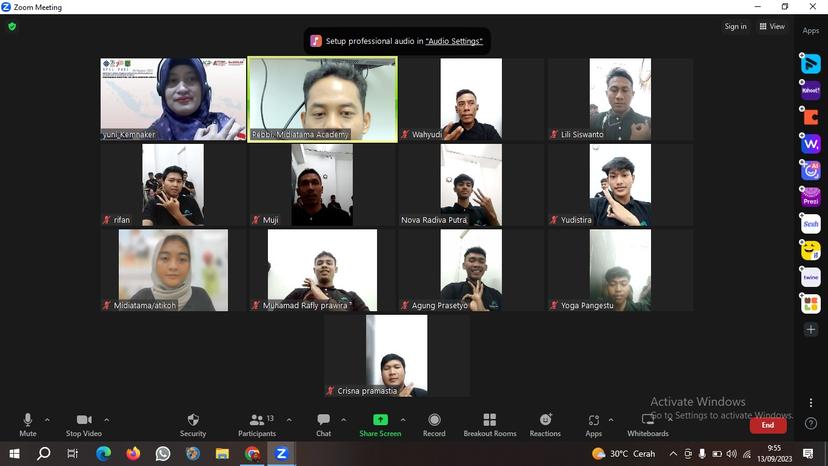Image resolution: width=828 pixels, height=466 pixels.
Task: Open the Twine app in sidebar
Action: [x=811, y=277]
